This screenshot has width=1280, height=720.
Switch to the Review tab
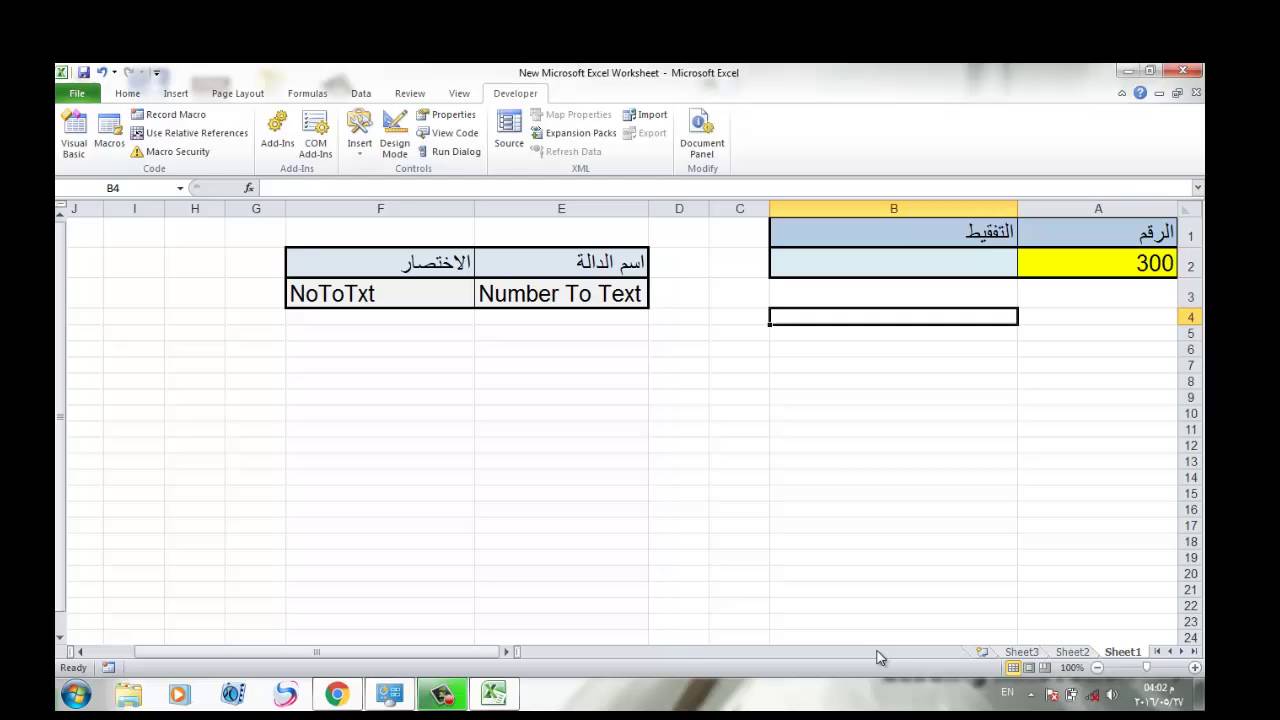click(410, 93)
